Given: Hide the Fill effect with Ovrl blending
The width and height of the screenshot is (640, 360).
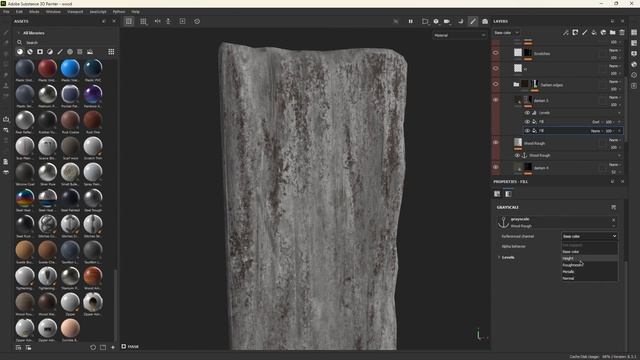Looking at the screenshot, I should click(x=527, y=122).
